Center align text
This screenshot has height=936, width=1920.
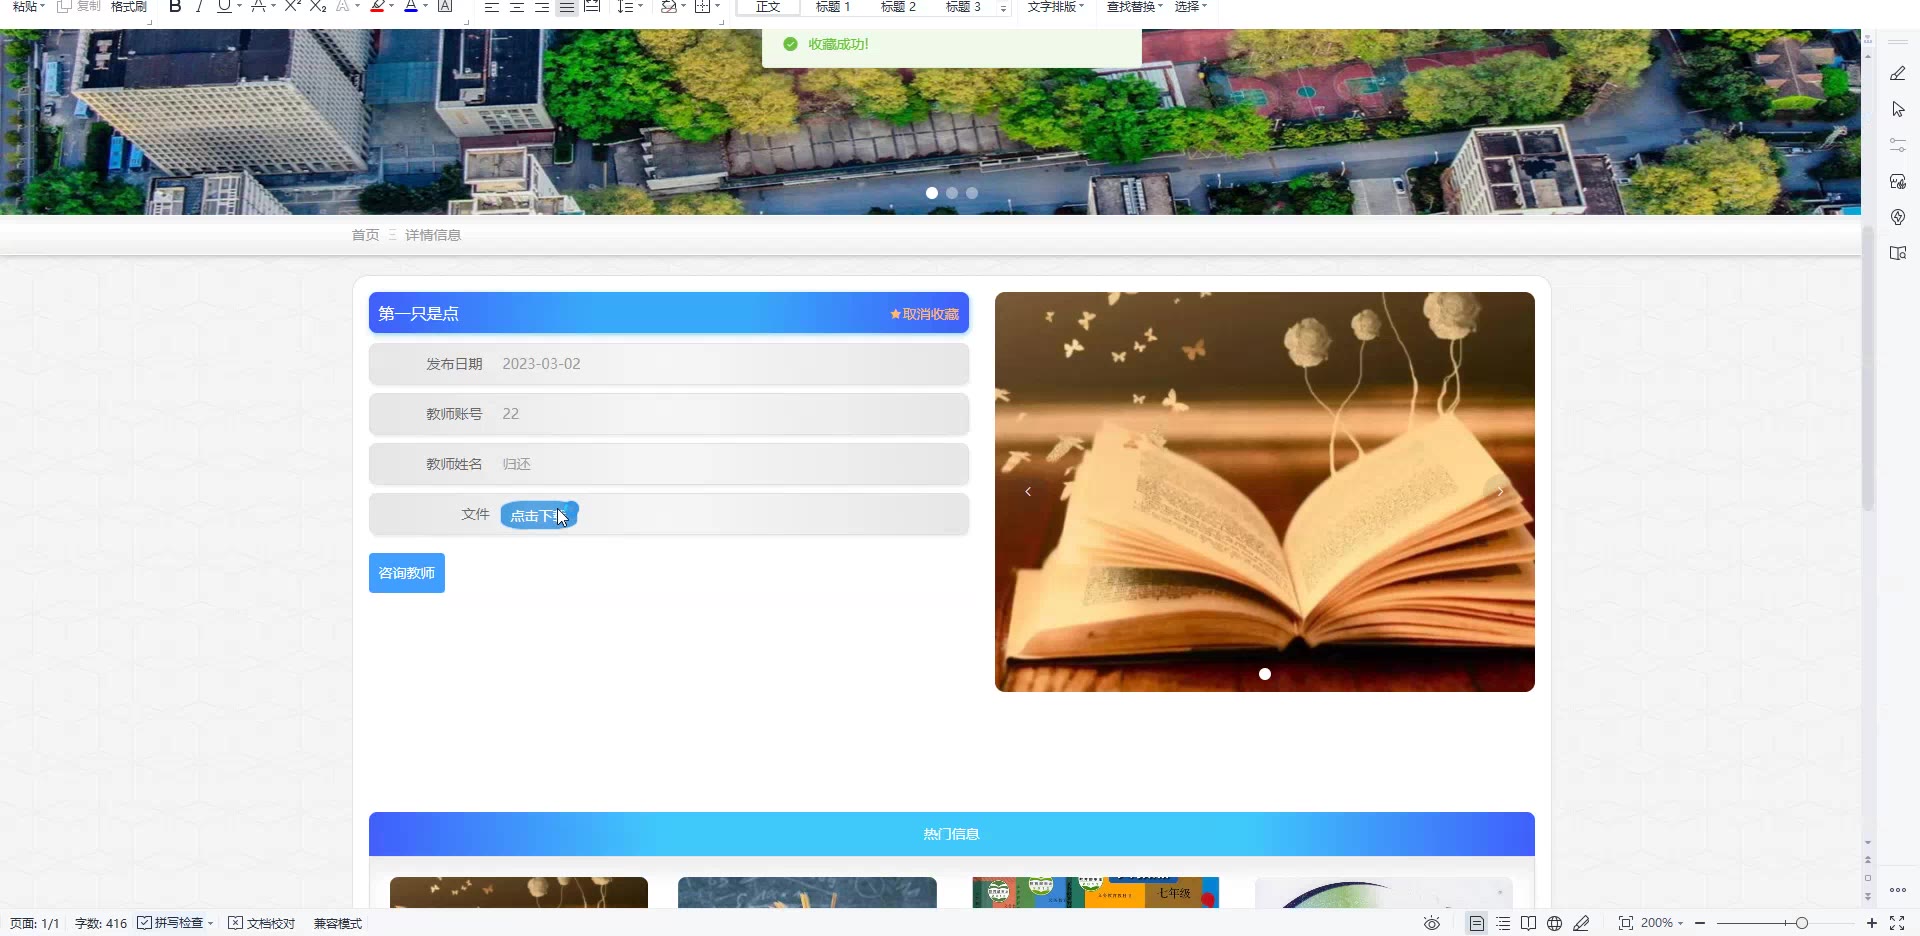[x=517, y=6]
